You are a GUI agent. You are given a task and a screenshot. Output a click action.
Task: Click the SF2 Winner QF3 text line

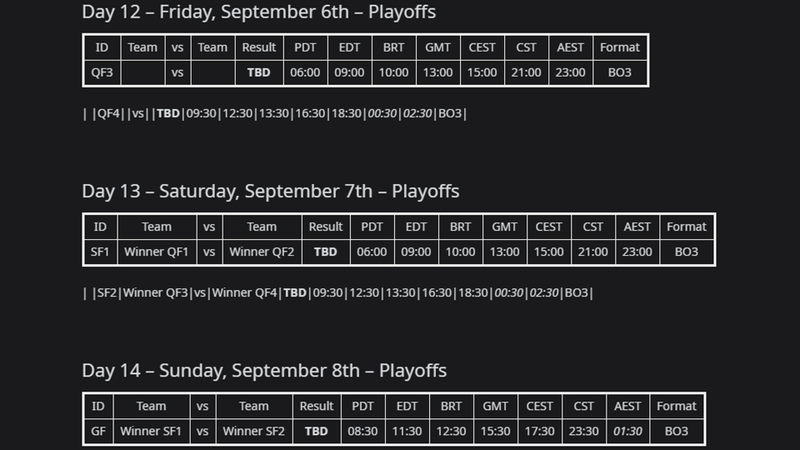[337, 293]
